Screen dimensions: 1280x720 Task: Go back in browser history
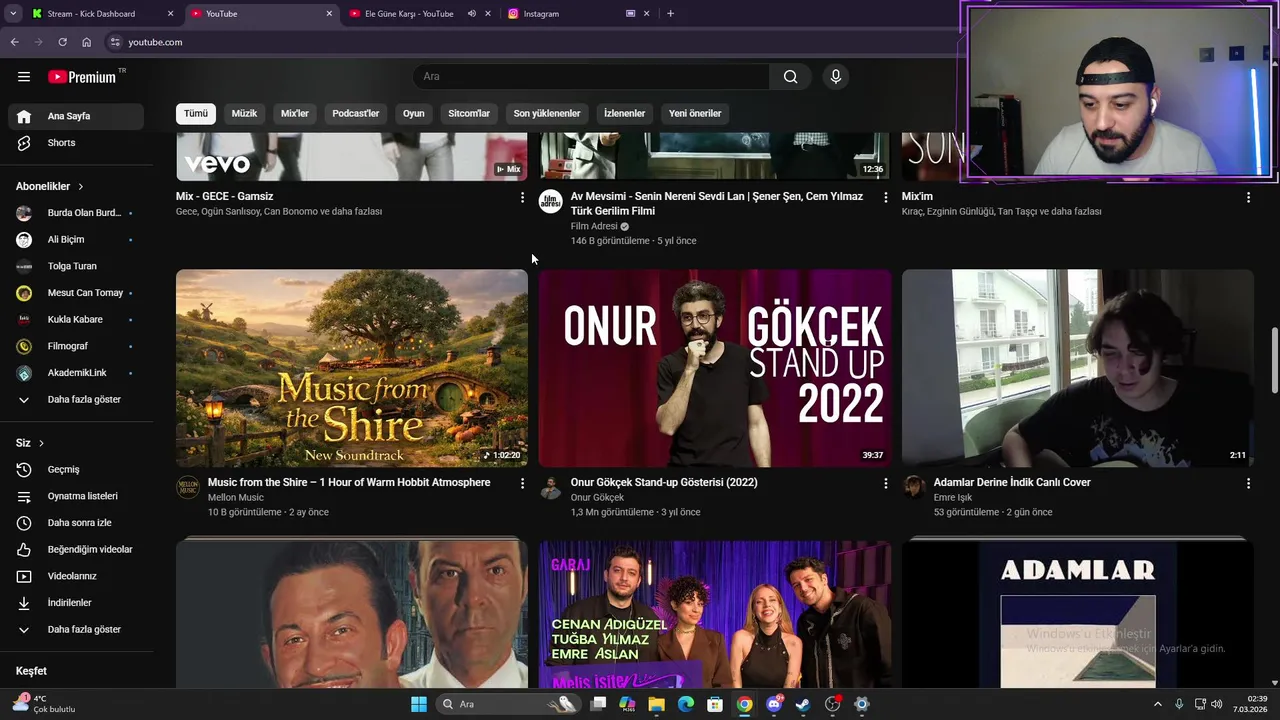click(14, 42)
